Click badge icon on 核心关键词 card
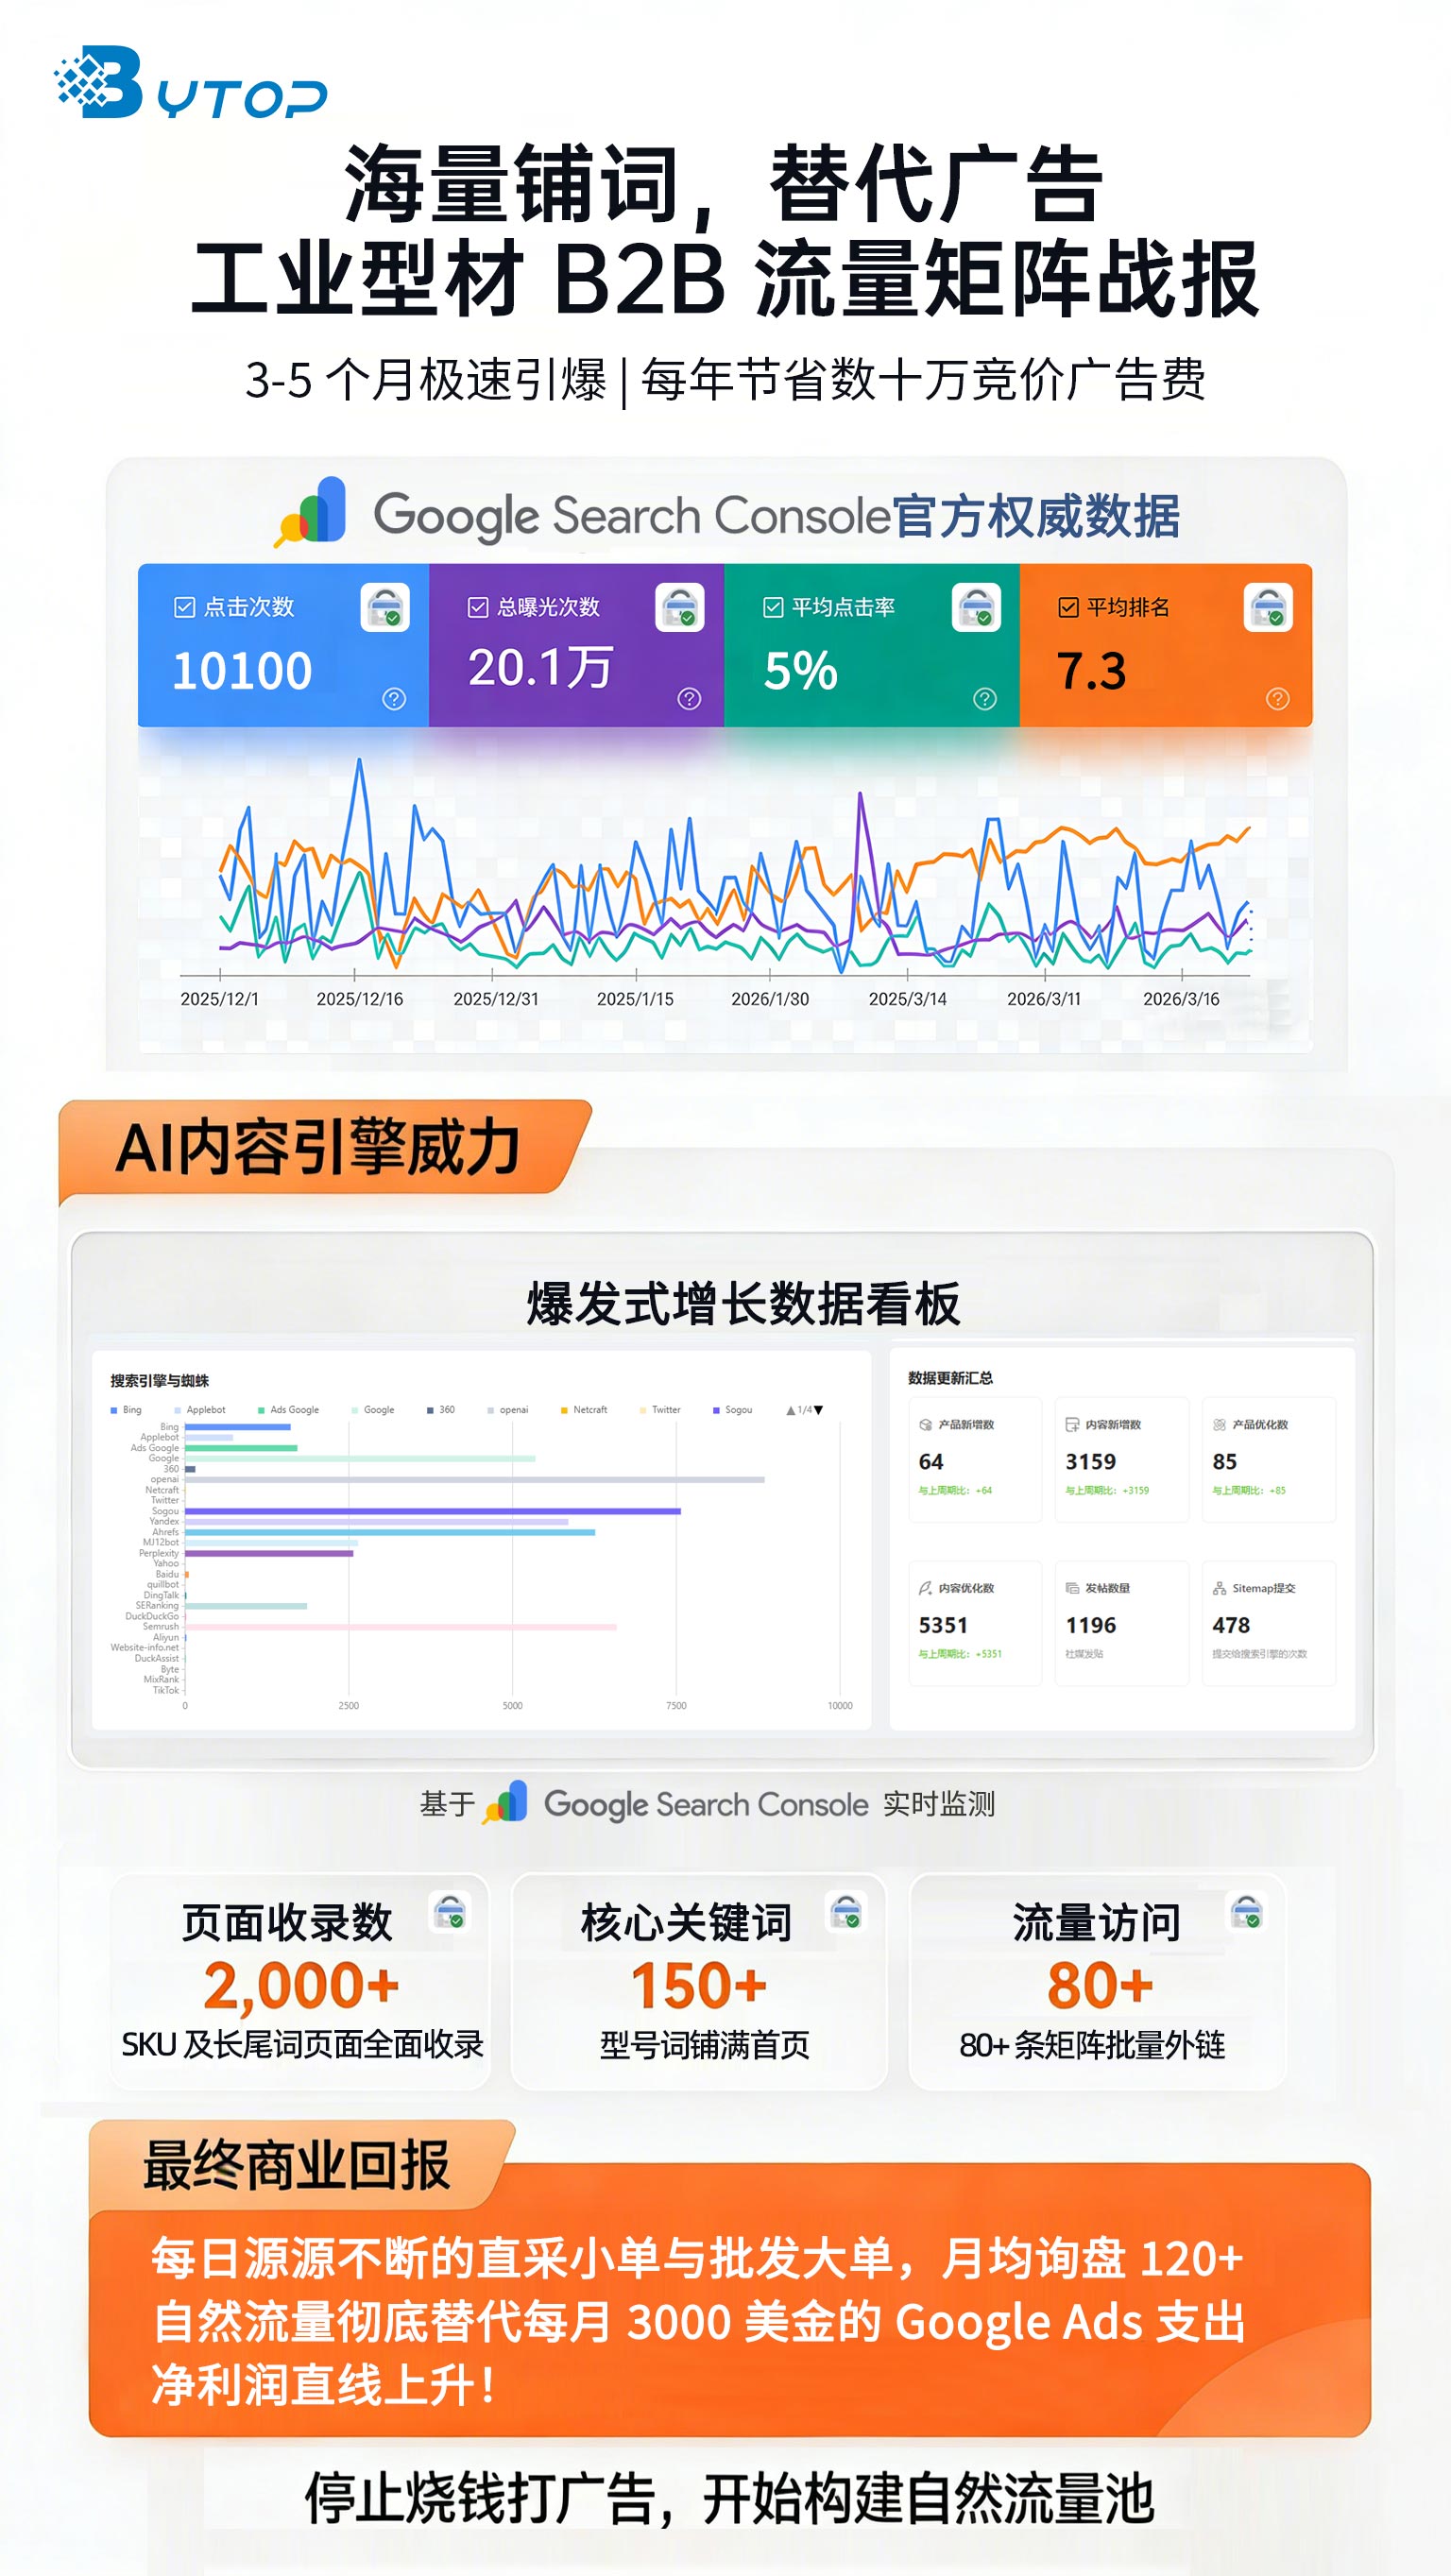 coord(847,1912)
